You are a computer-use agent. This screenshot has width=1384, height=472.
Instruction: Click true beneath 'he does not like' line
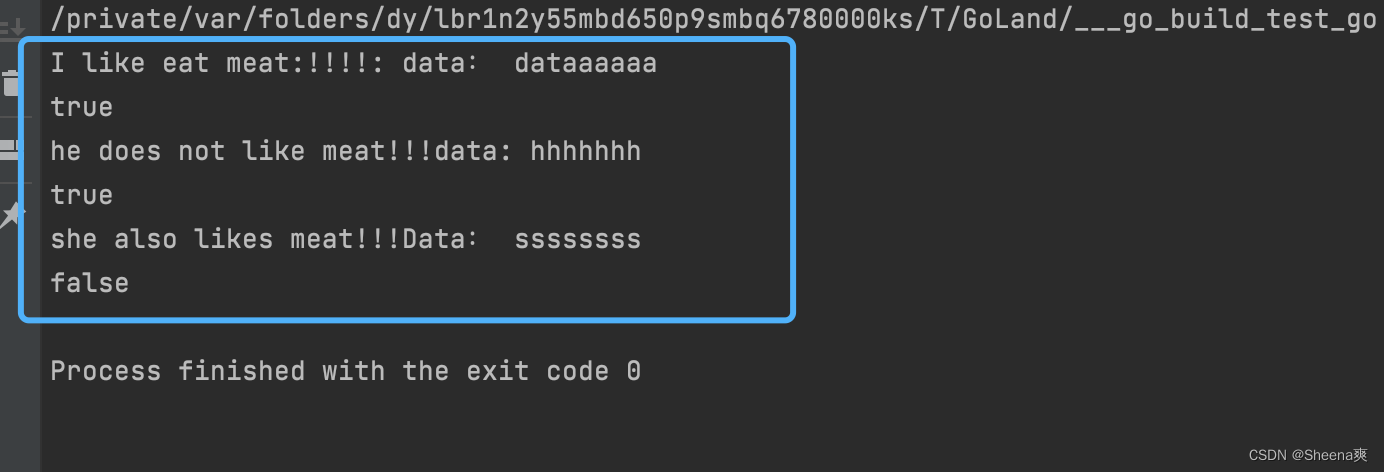pos(82,195)
